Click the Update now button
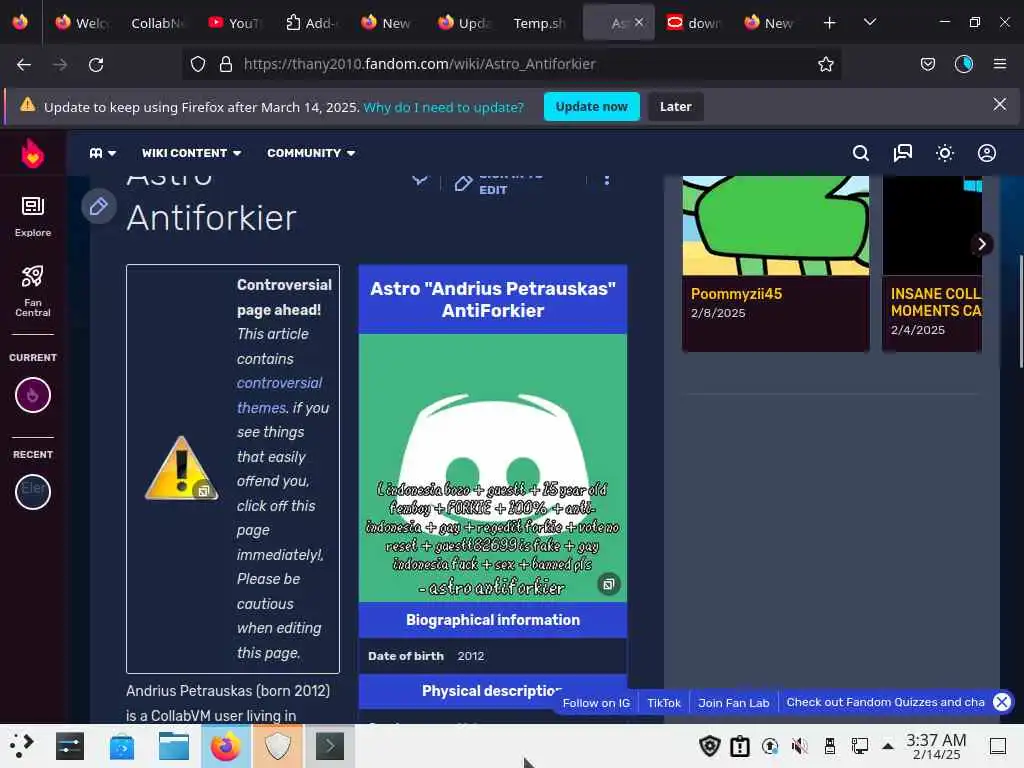This screenshot has width=1024, height=768. [x=591, y=106]
